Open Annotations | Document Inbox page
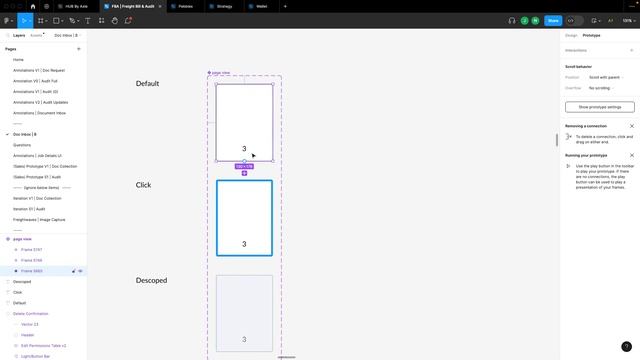This screenshot has height=360, width=640. [40, 113]
